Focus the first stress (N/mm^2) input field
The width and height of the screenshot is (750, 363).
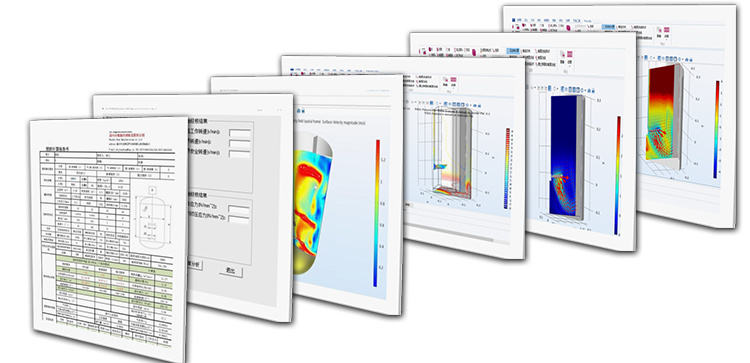pos(239,209)
